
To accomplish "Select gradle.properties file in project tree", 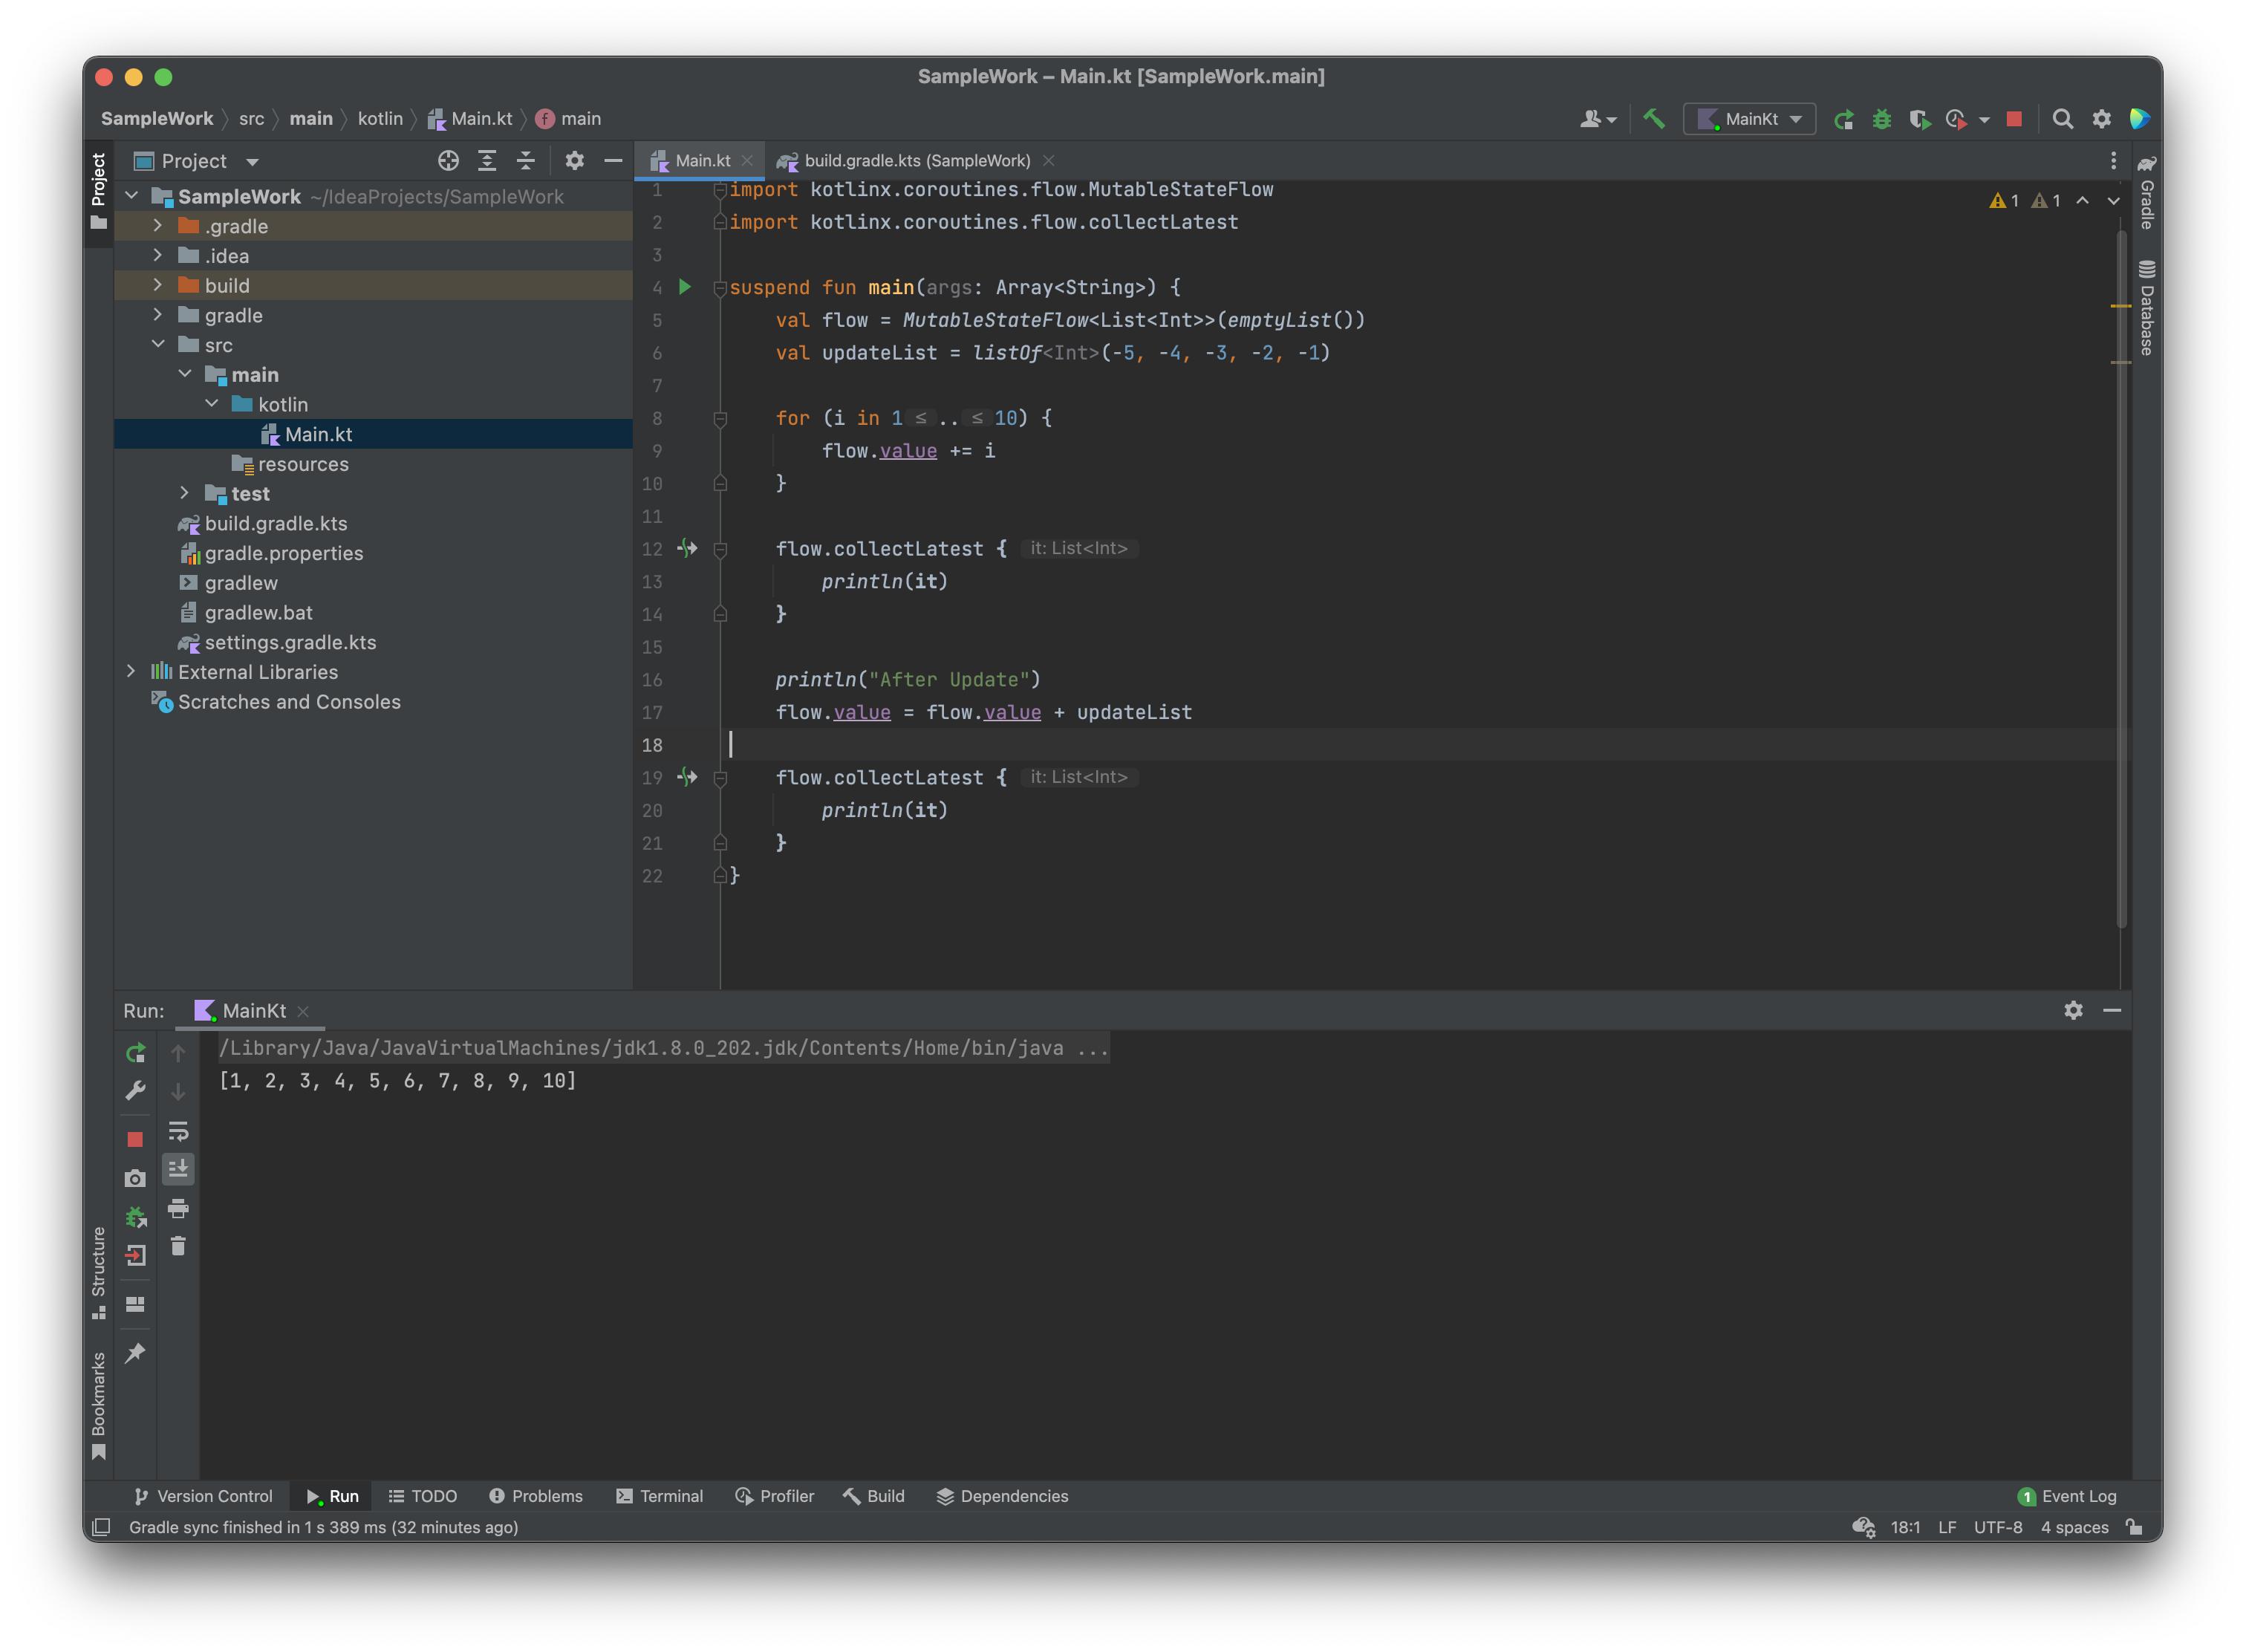I will click(x=283, y=553).
